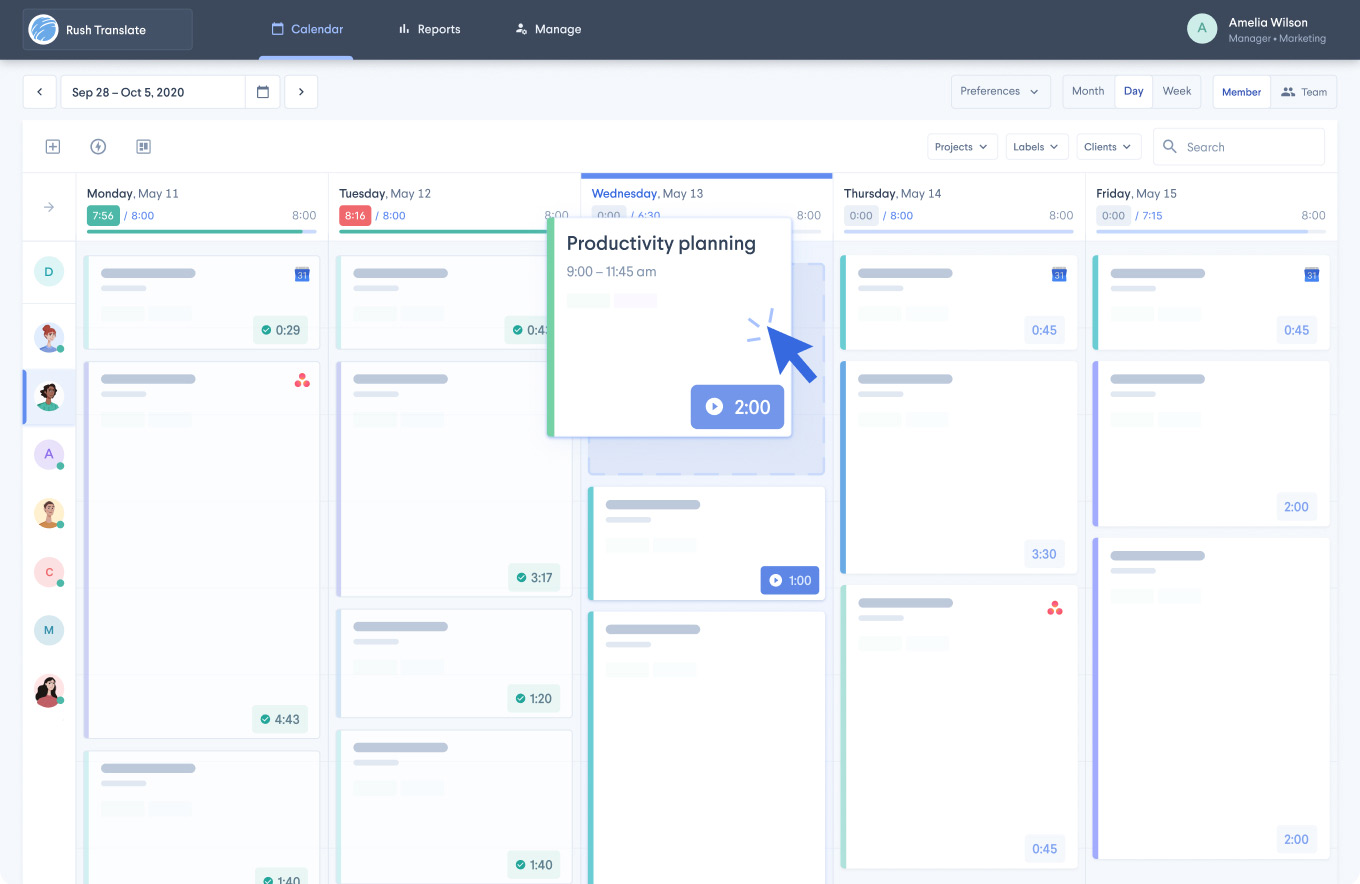Start the 2:00 timer on Productivity planning
Screen dimensions: 1360x884
737,407
